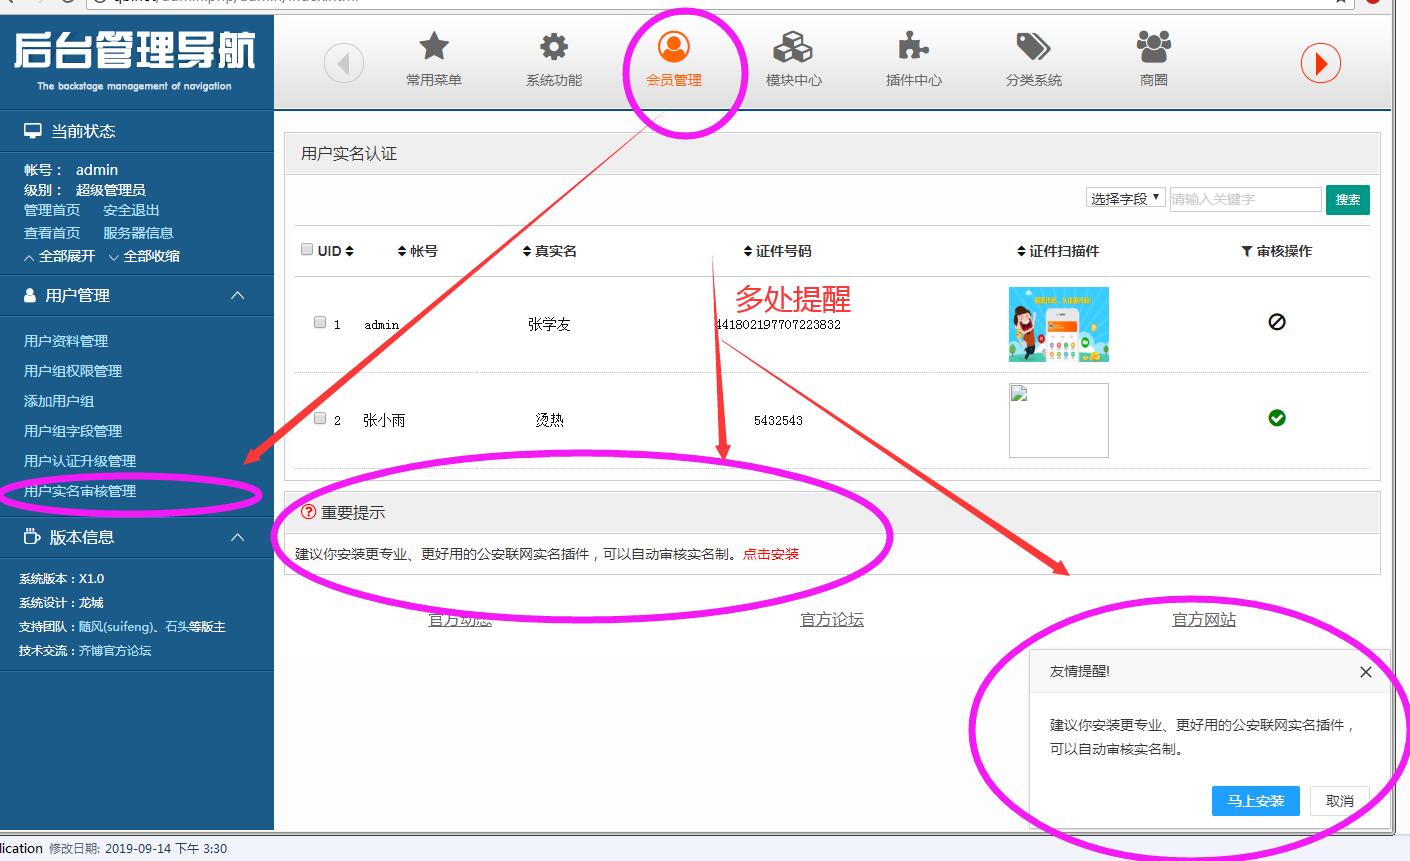Open 分类系统 tags icon
This screenshot has height=861, width=1410.
(1033, 48)
